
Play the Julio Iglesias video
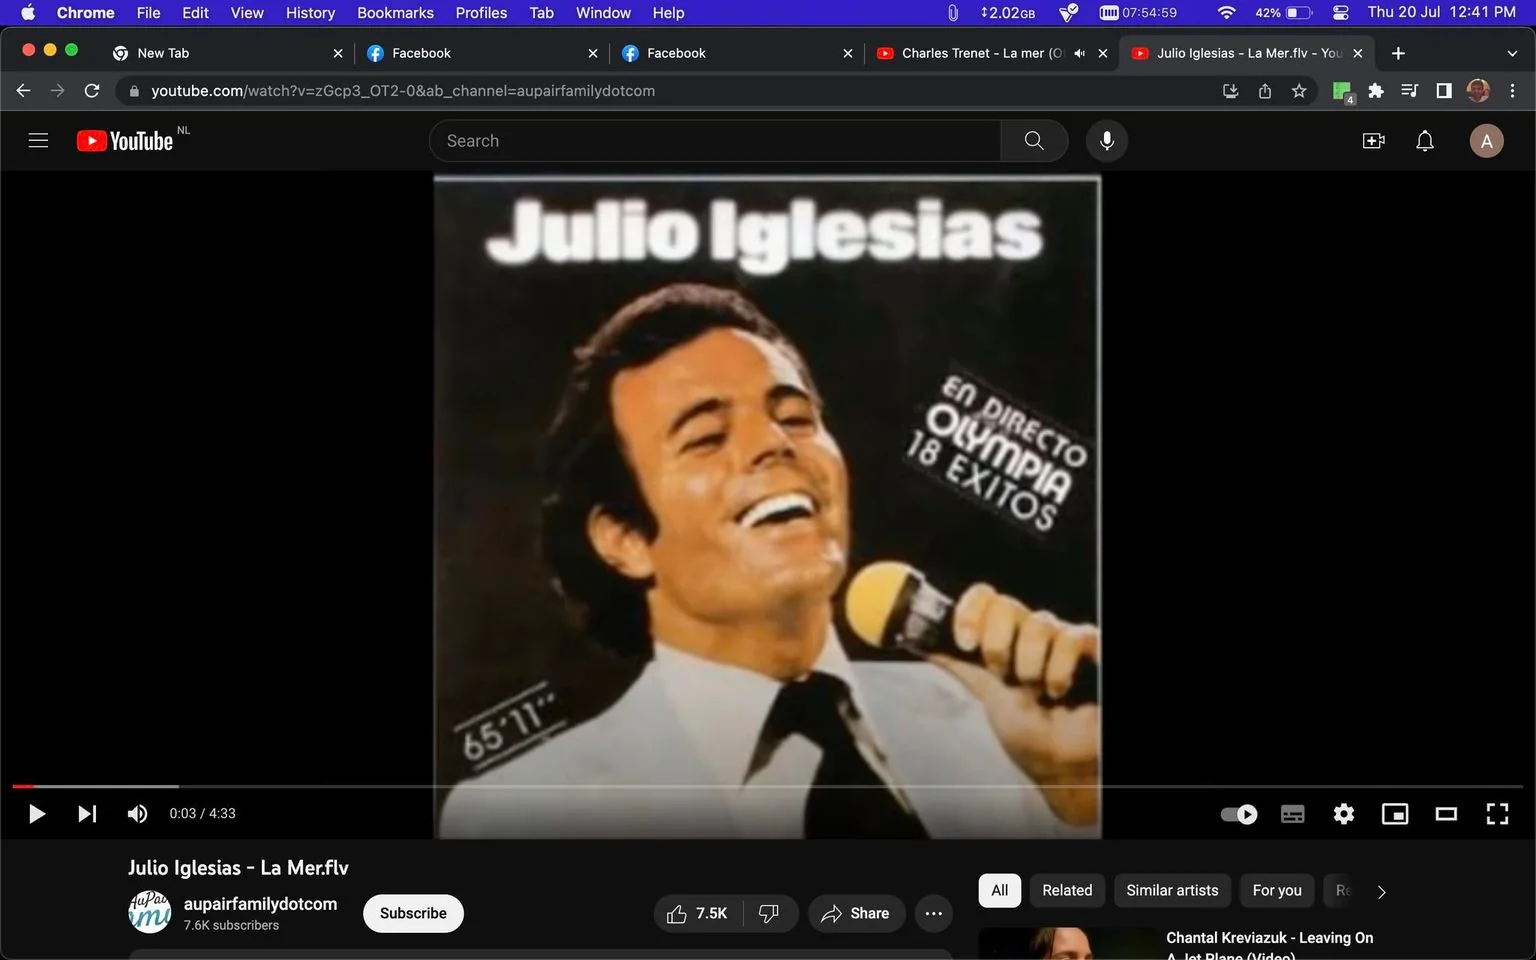click(x=37, y=814)
